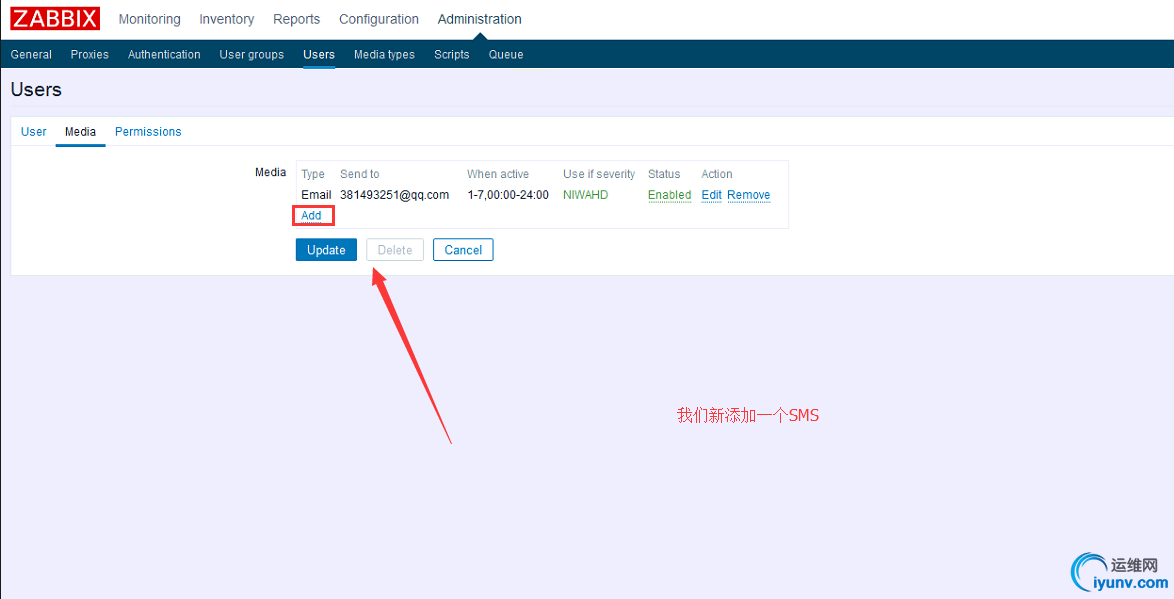Click the Cancel button
Viewport: 1174px width, 599px height.
[x=463, y=250]
